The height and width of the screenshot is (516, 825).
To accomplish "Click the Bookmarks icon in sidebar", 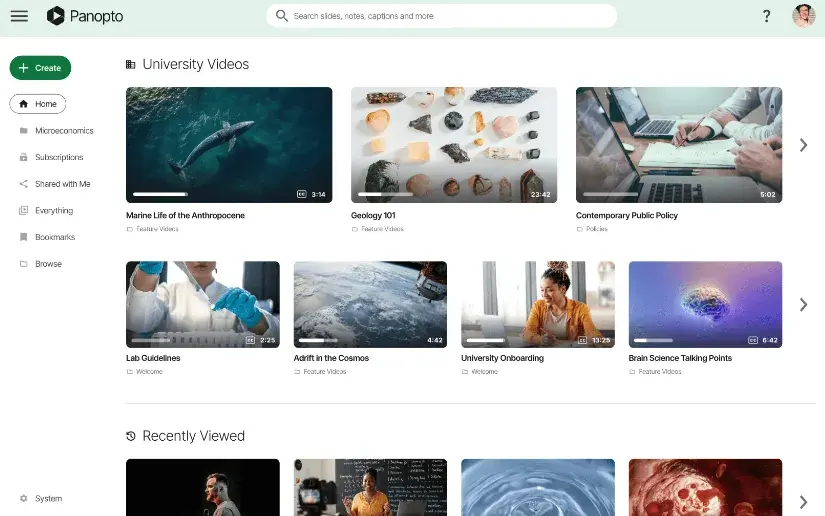I will [24, 237].
